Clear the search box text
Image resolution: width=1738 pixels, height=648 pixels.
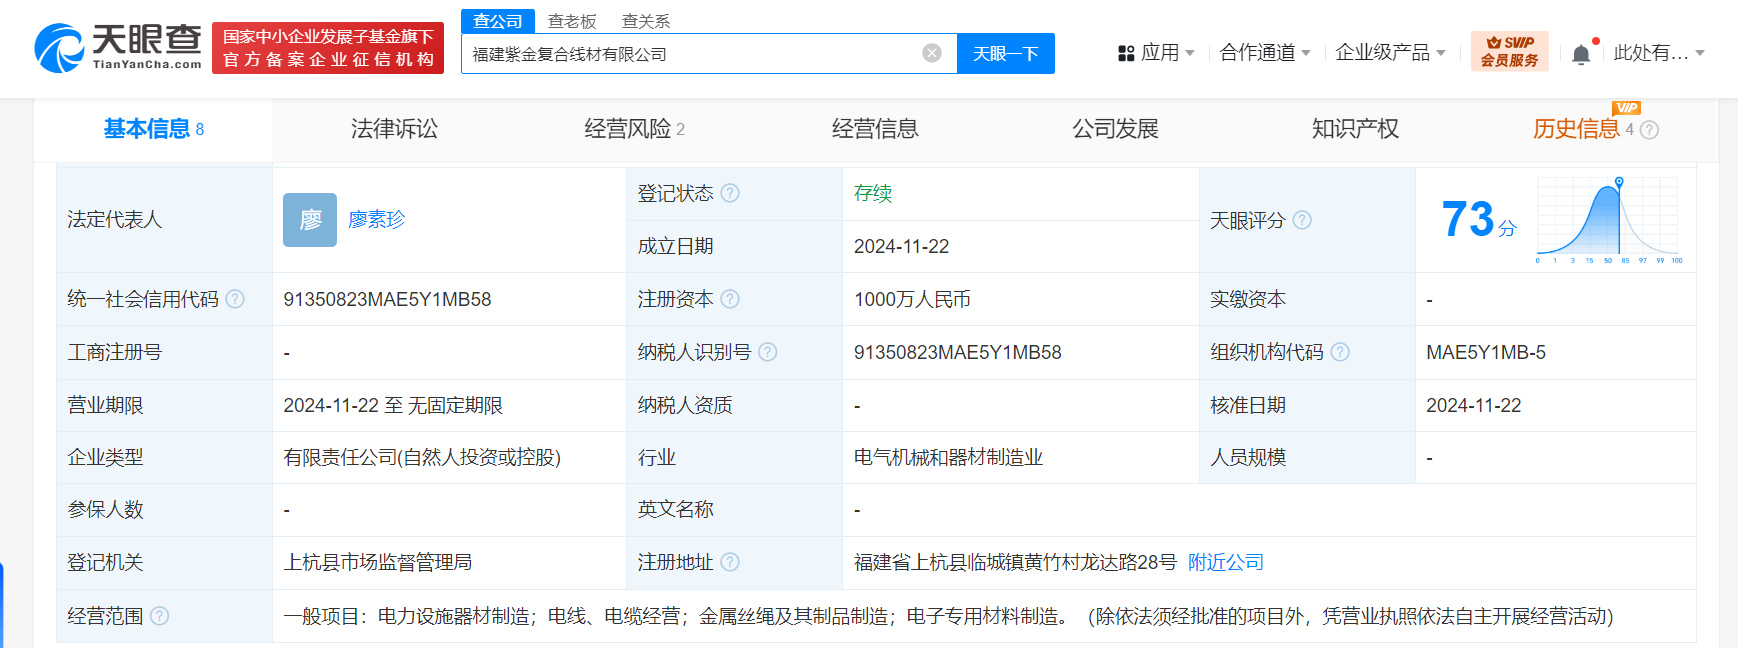pyautogui.click(x=931, y=53)
